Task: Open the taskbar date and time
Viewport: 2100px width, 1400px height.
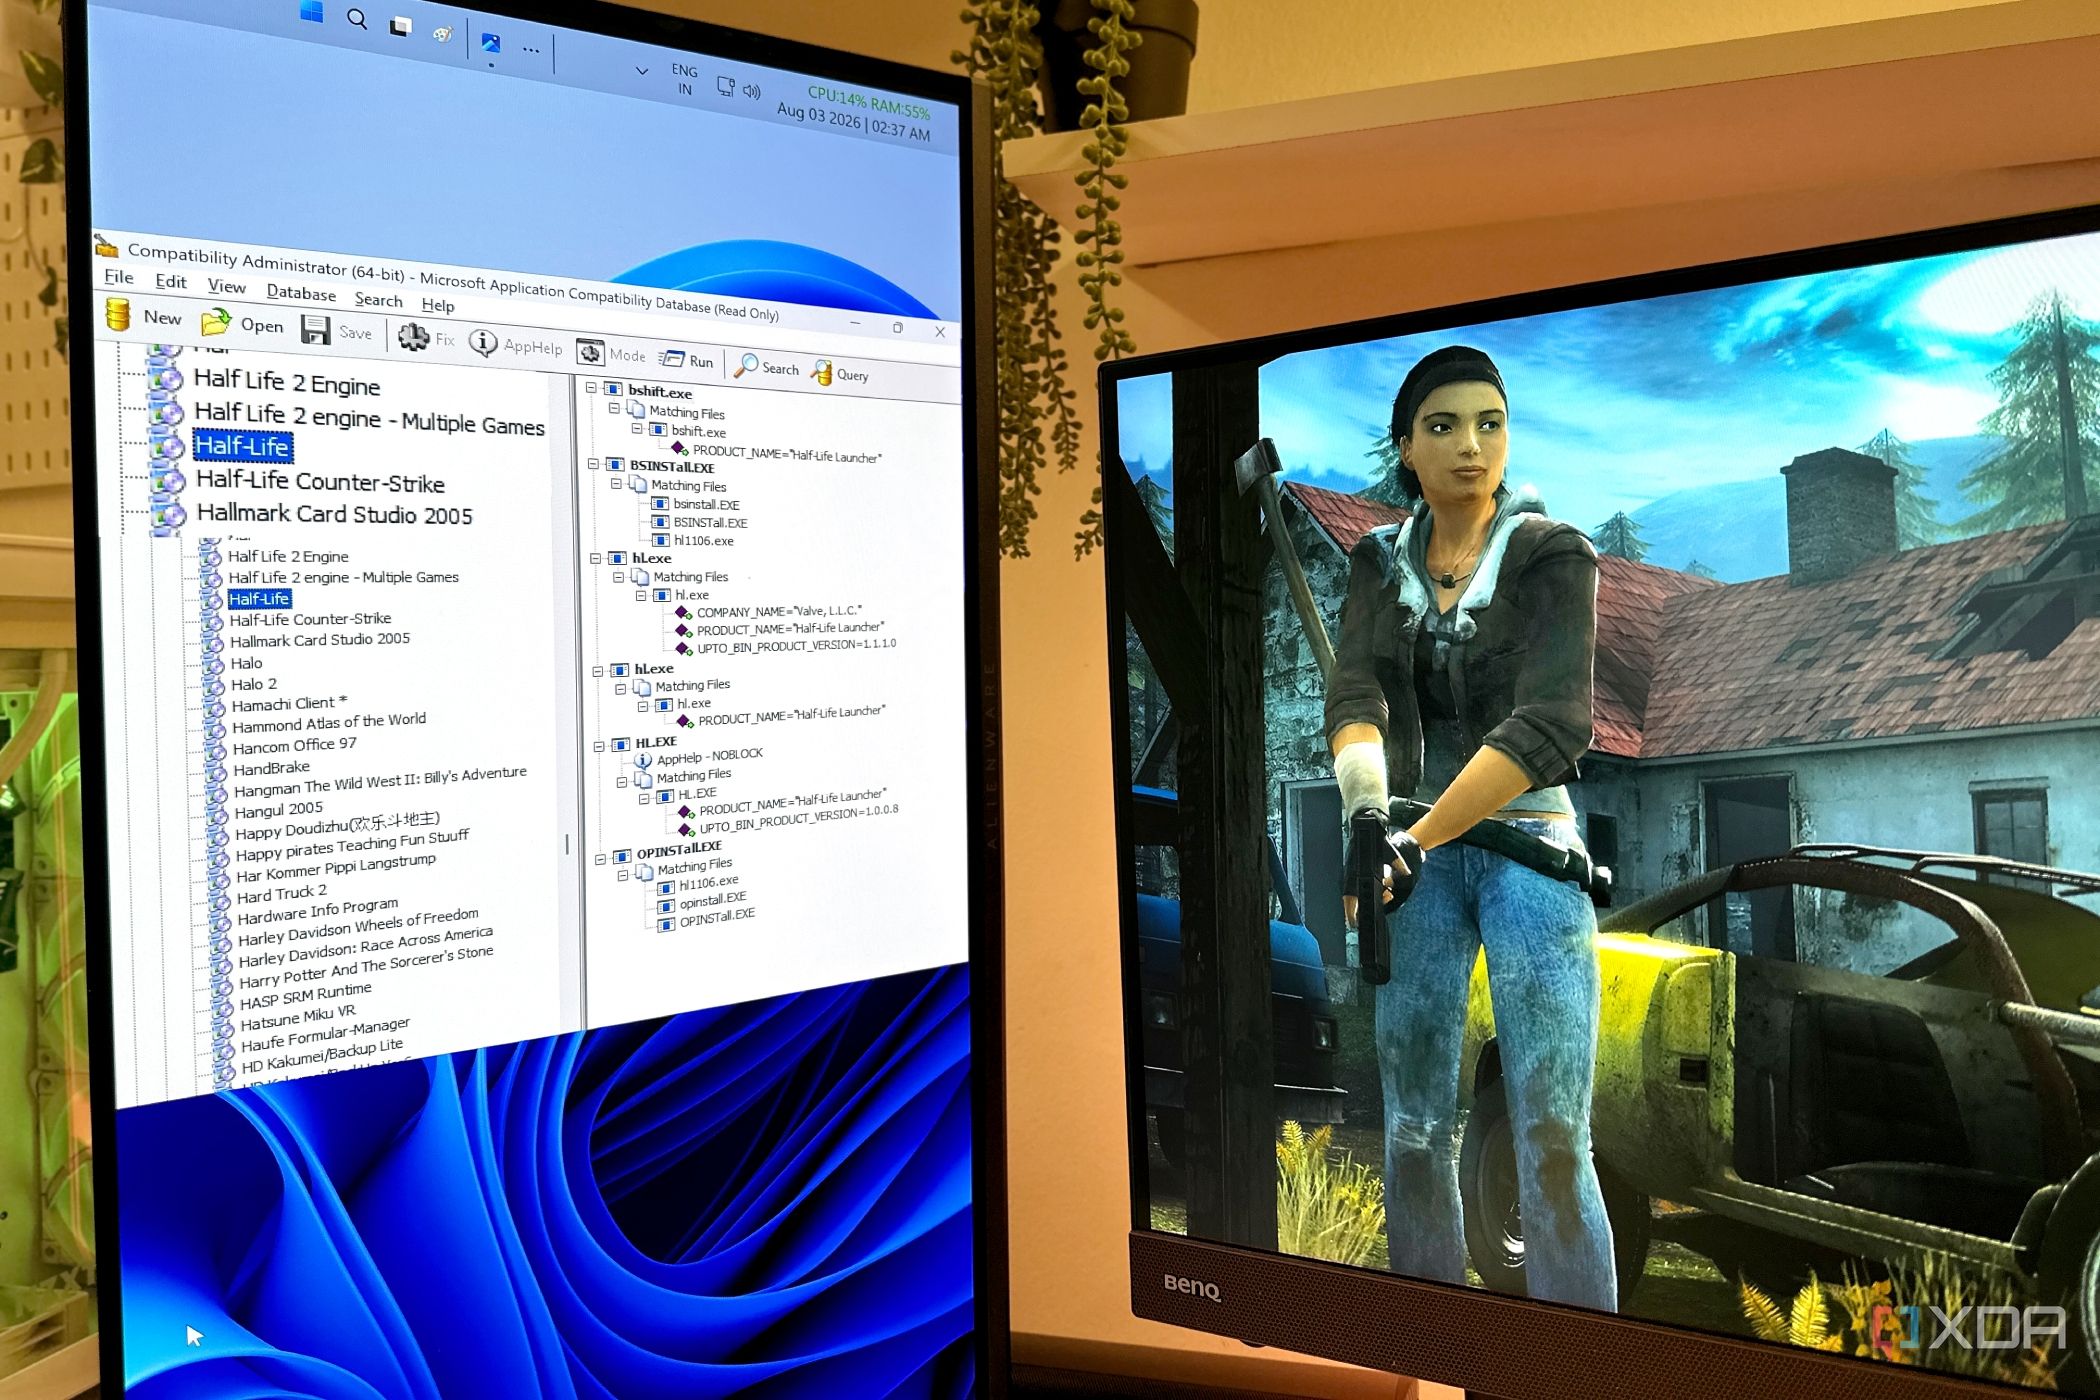Action: [x=853, y=122]
